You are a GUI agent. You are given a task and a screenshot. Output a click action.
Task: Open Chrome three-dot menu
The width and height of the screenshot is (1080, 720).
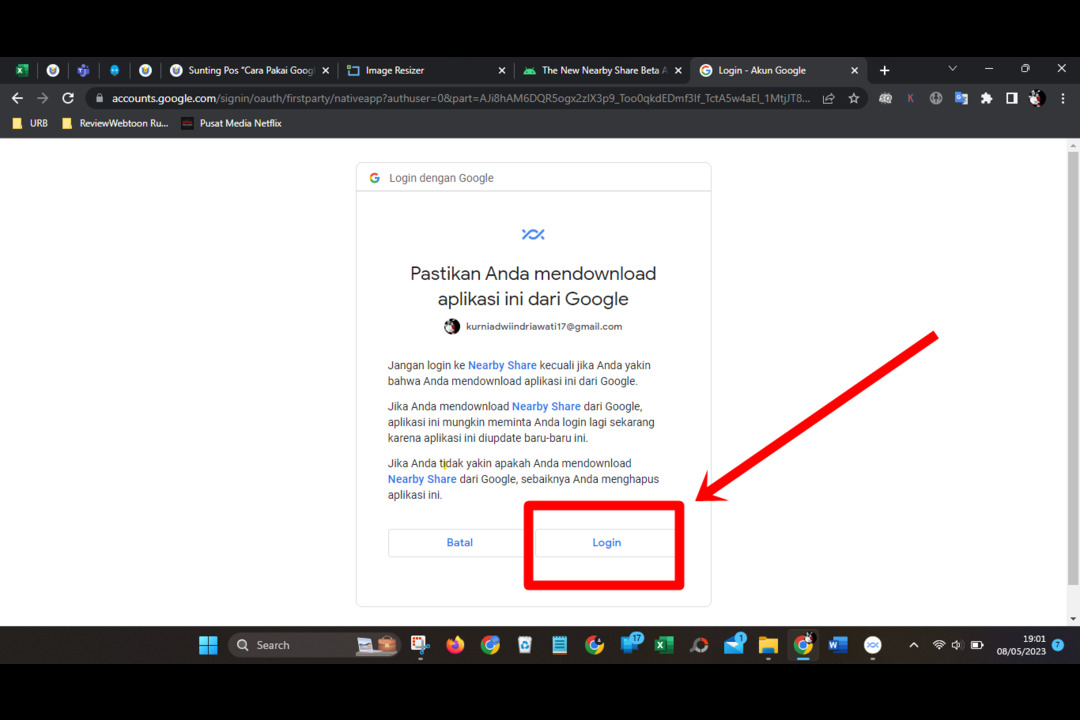click(x=1063, y=99)
